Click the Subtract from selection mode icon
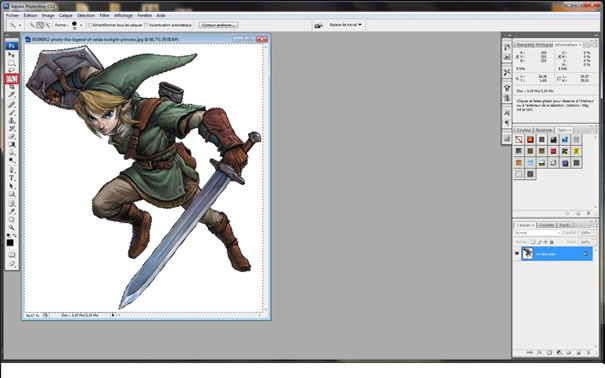 click(x=47, y=25)
